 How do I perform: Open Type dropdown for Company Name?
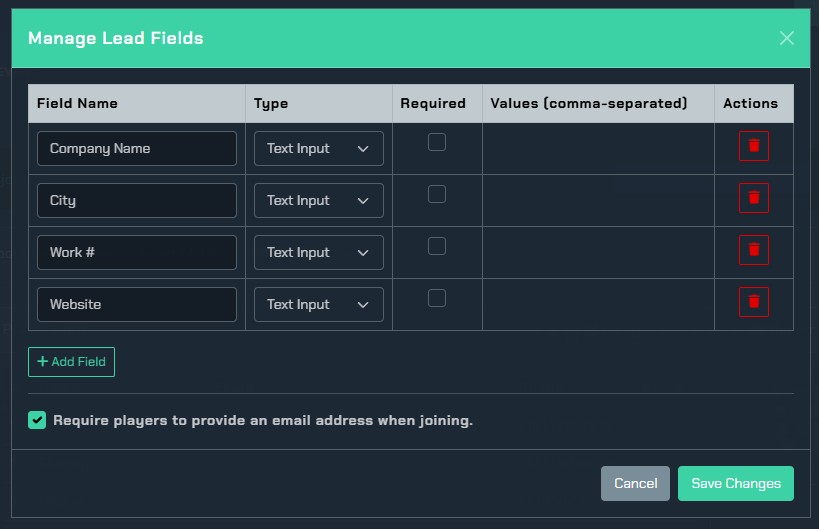point(318,148)
